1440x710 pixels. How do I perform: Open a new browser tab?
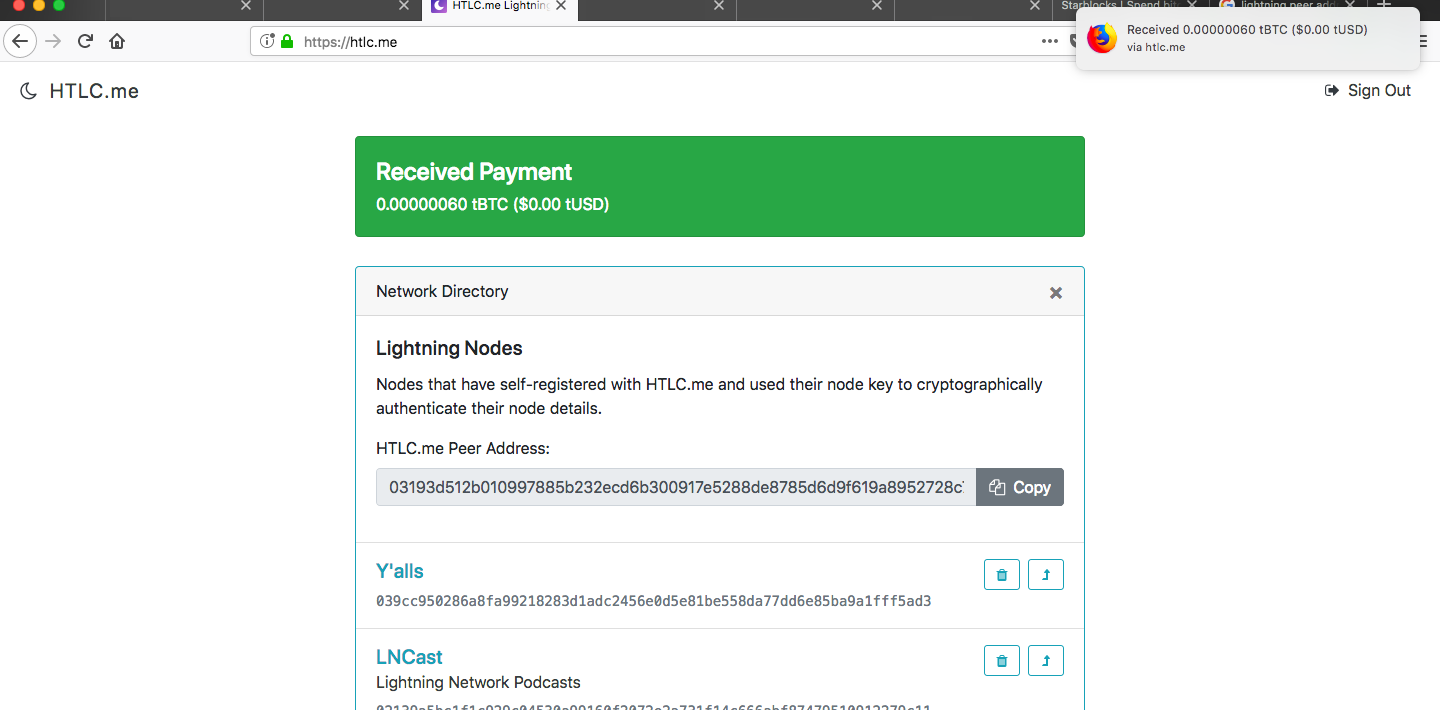tap(1385, 6)
